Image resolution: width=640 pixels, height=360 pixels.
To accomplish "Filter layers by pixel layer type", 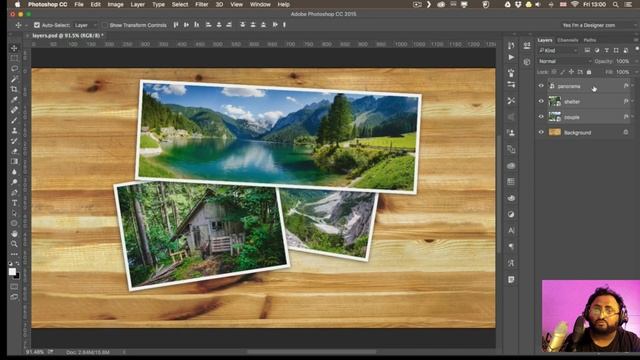I will (x=587, y=50).
